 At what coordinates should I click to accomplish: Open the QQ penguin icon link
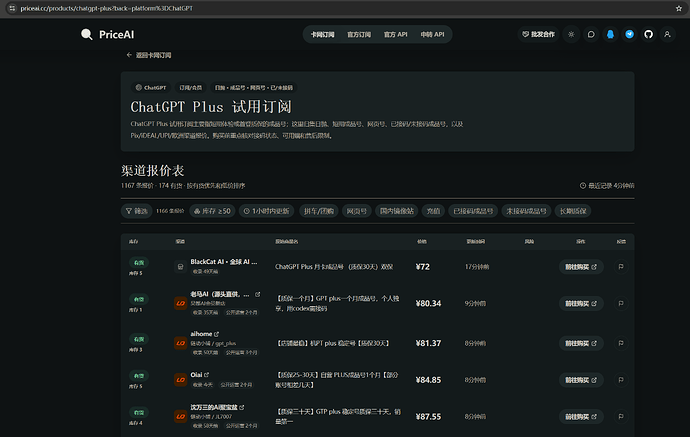click(x=610, y=34)
